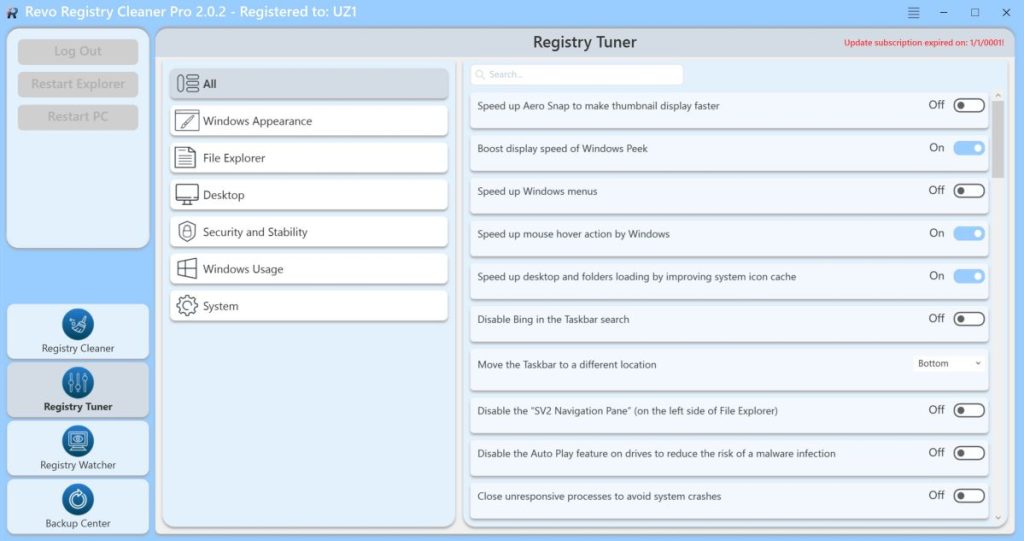Click the Search input field
The image size is (1024, 541).
click(578, 75)
